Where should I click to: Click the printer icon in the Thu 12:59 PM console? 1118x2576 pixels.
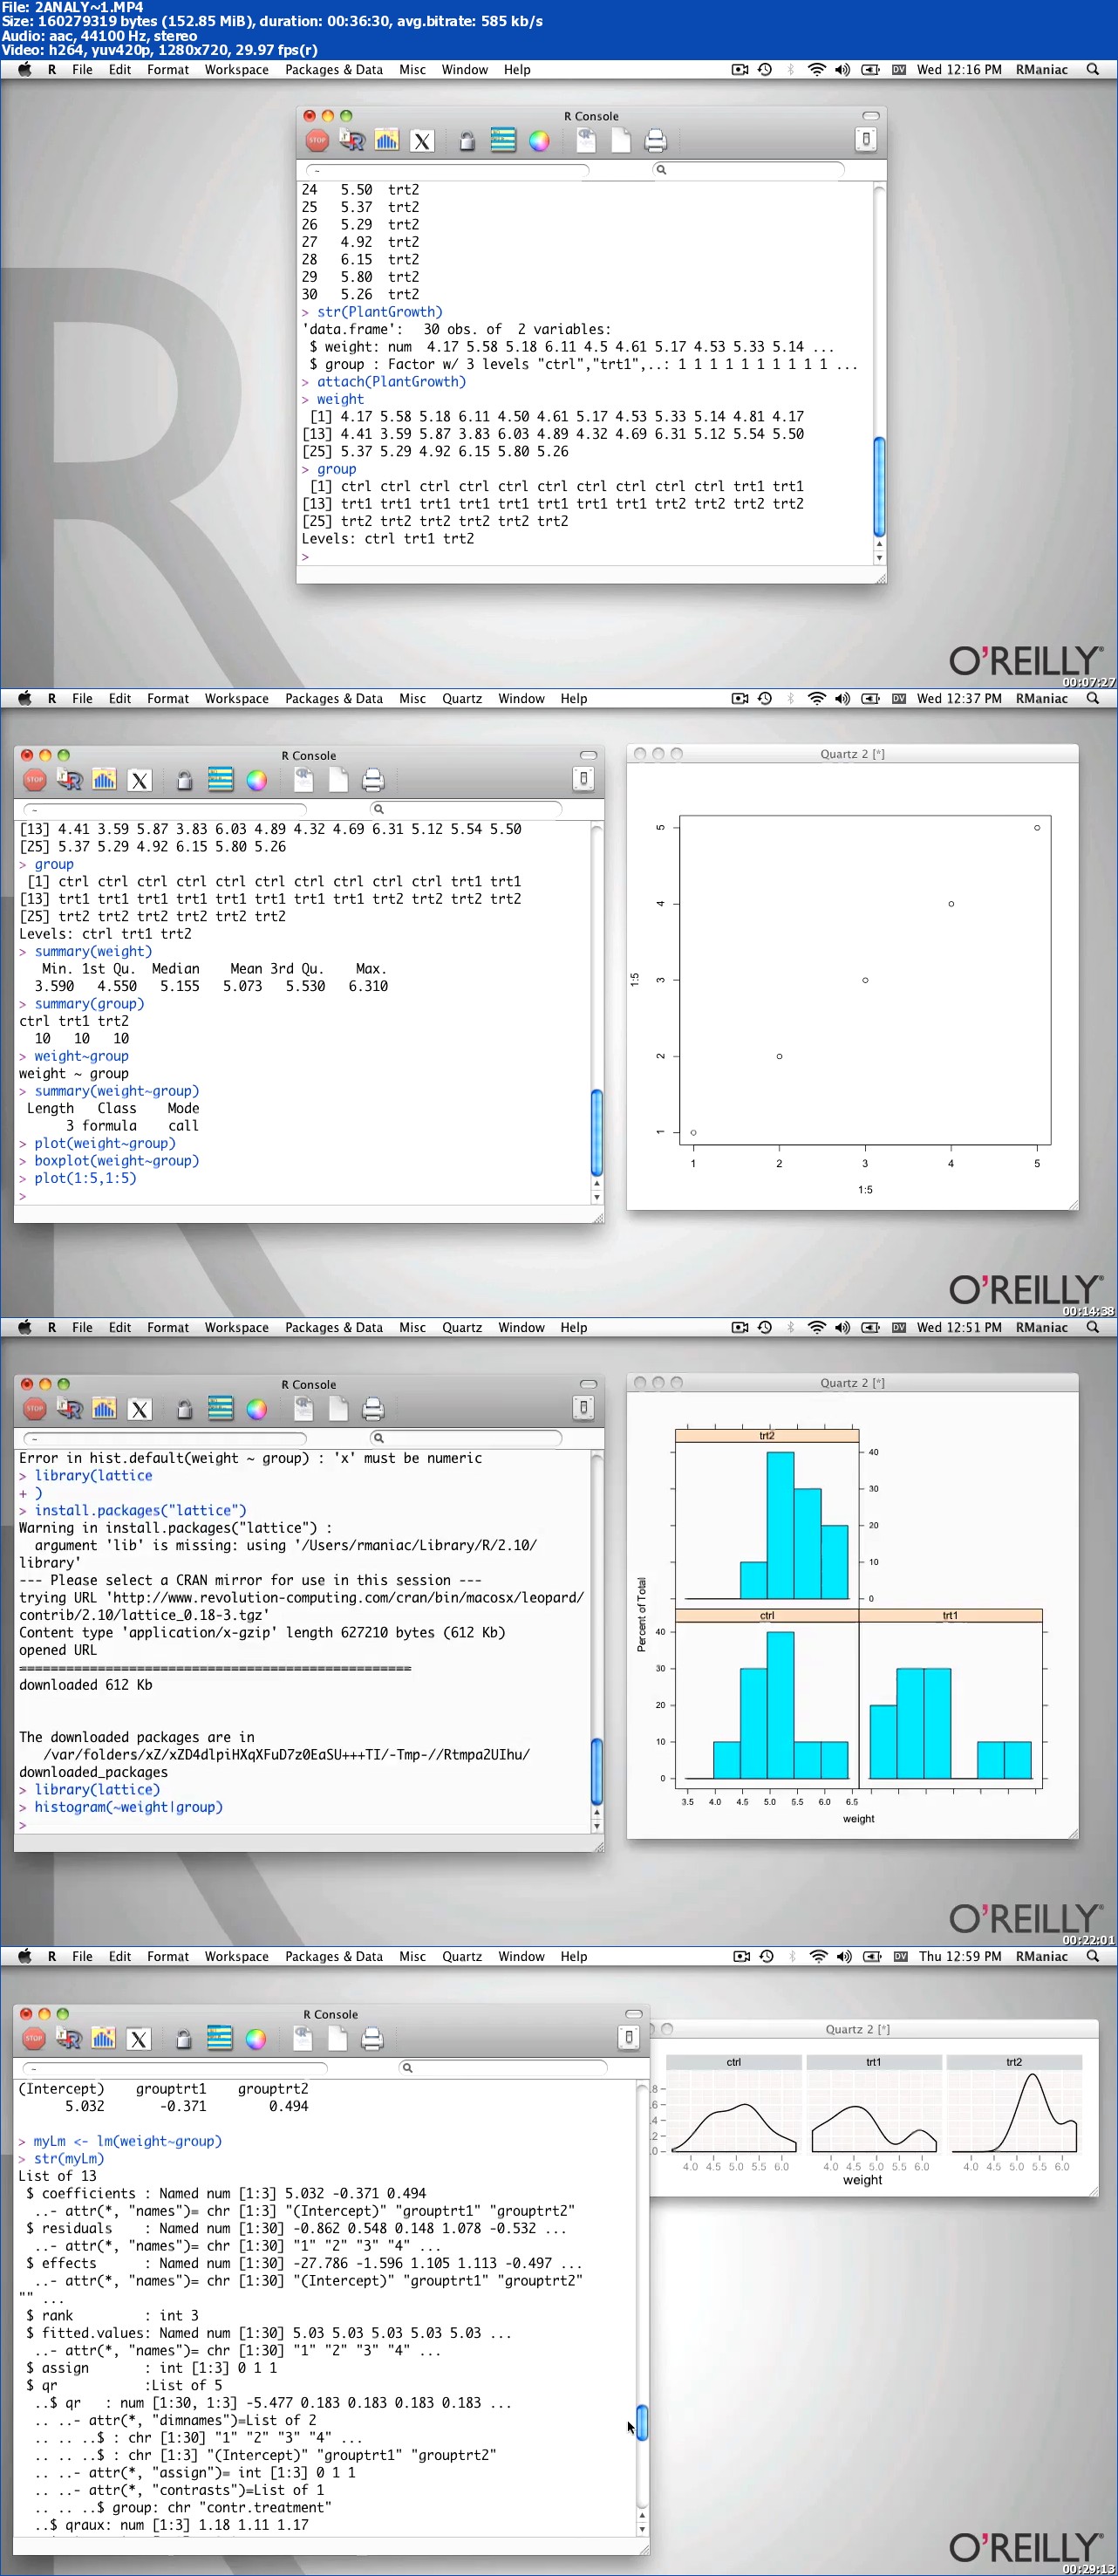click(x=372, y=2039)
